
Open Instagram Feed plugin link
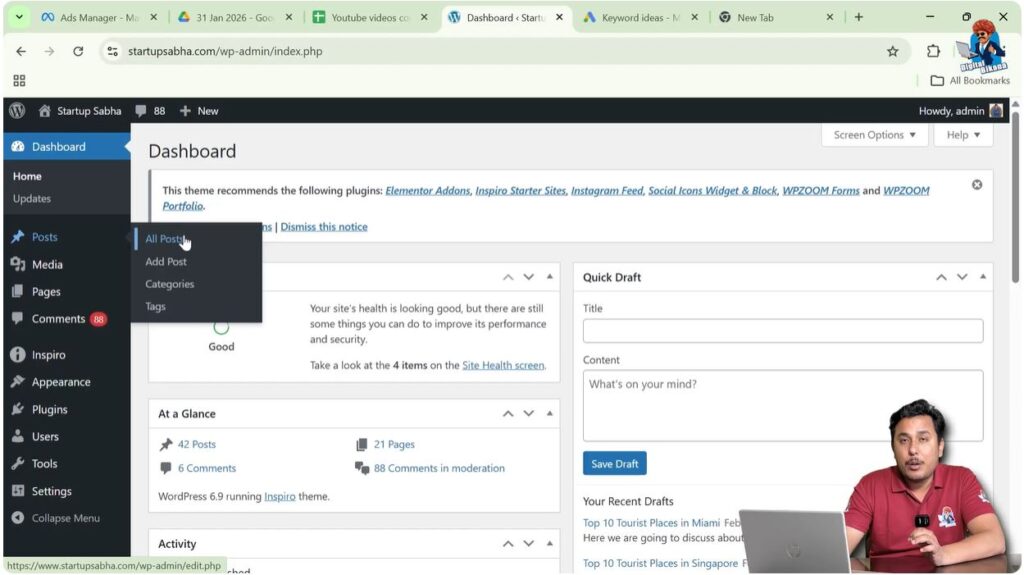click(607, 190)
